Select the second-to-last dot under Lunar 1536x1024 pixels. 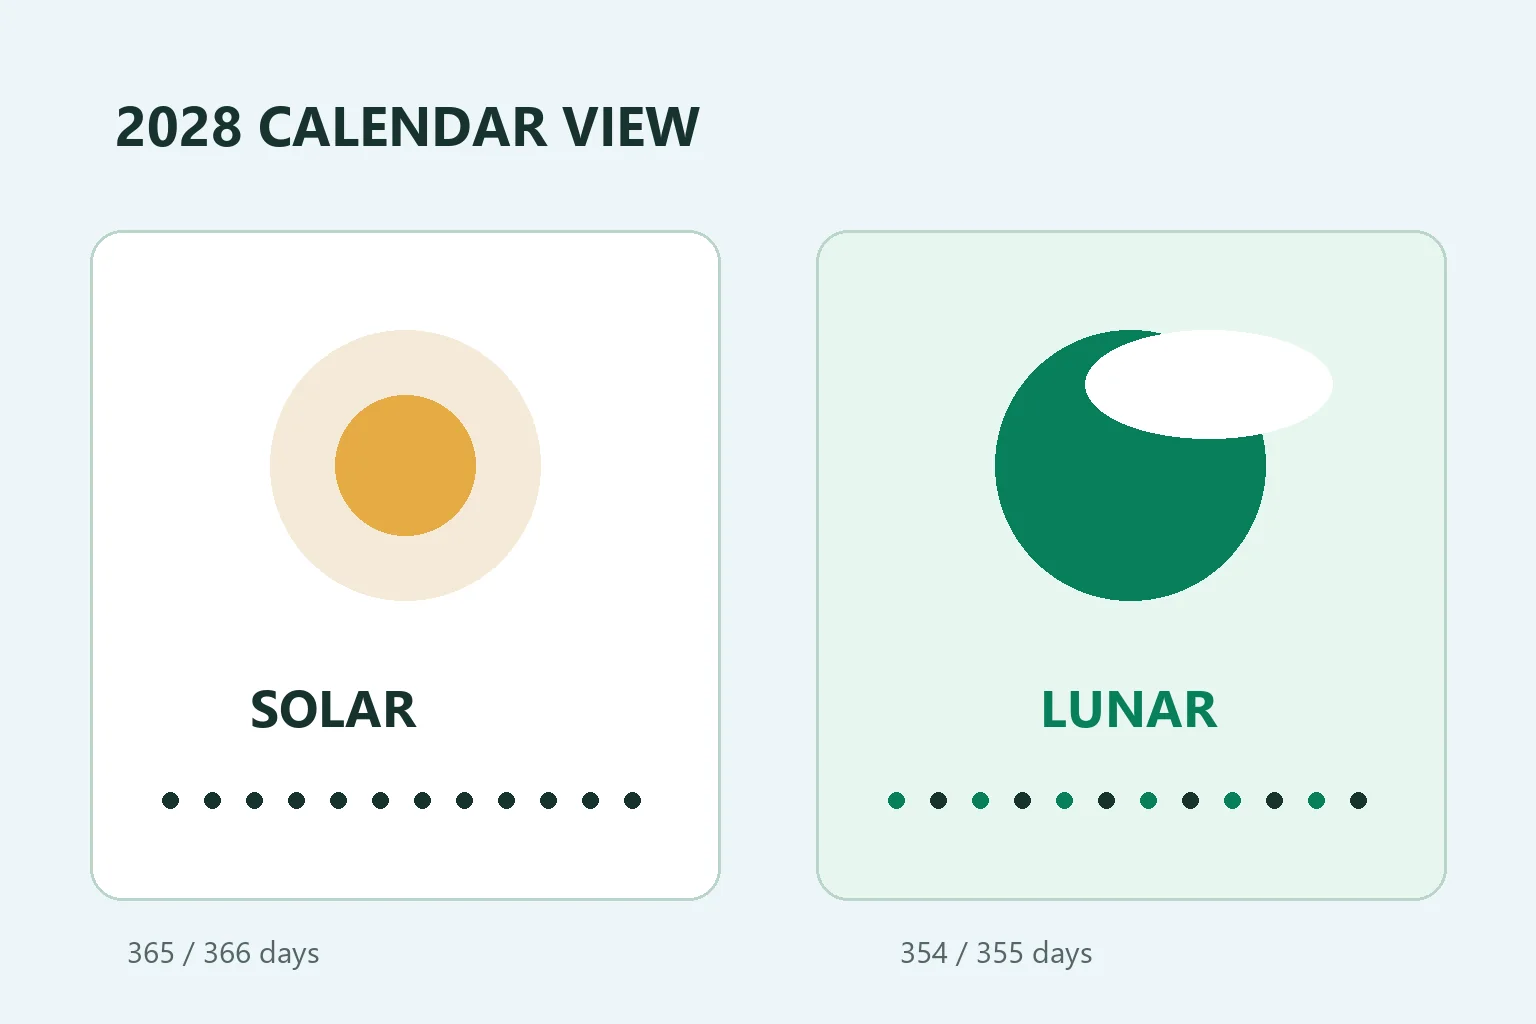[x=1316, y=800]
